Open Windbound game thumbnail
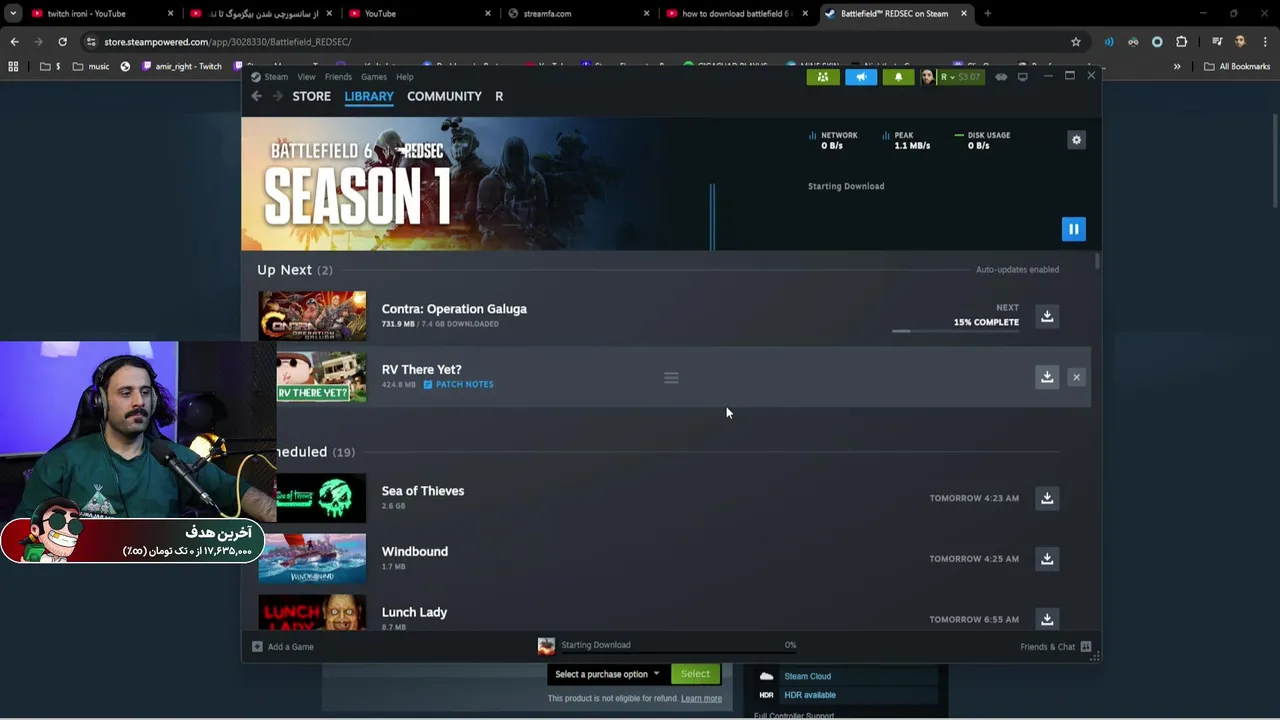This screenshot has height=720, width=1280. pos(312,559)
